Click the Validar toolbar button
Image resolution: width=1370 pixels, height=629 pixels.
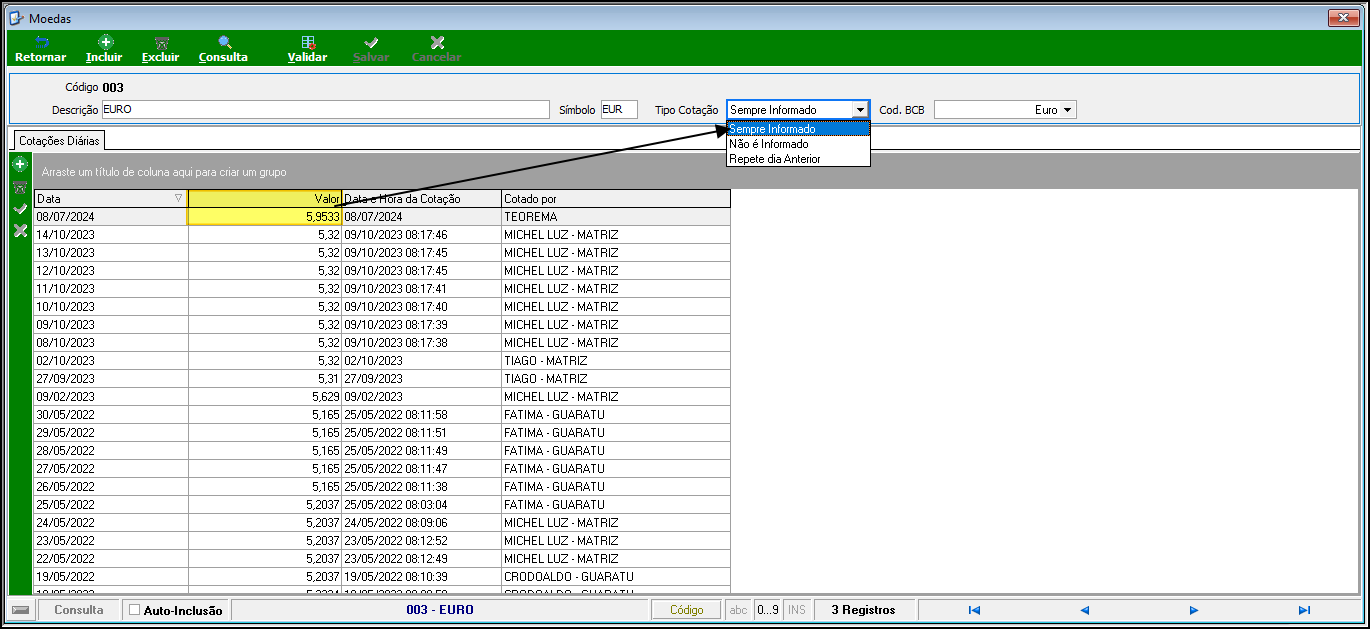click(307, 50)
